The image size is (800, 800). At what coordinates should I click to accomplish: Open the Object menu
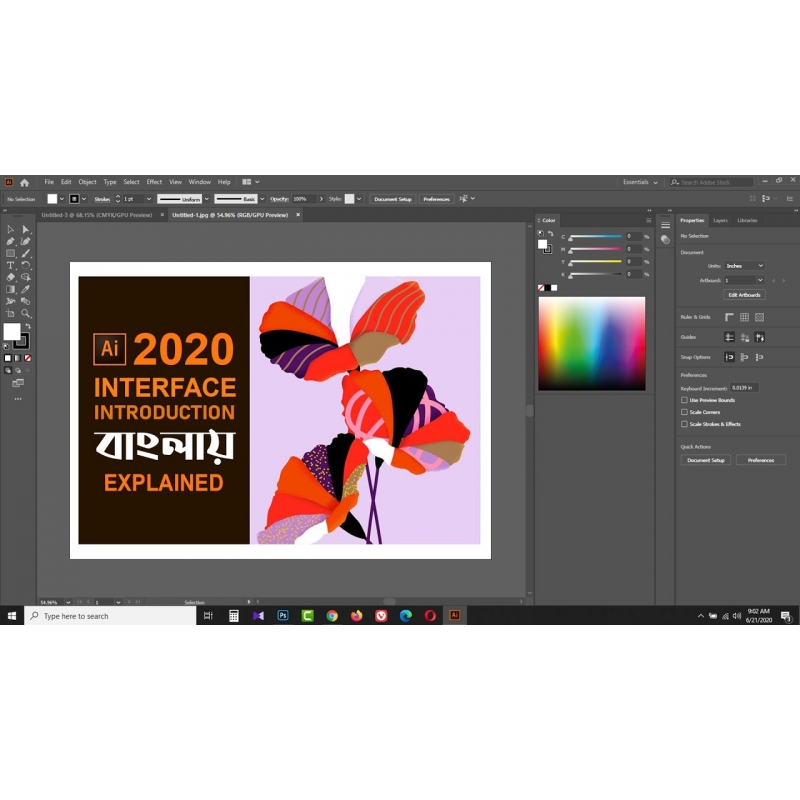tap(87, 182)
